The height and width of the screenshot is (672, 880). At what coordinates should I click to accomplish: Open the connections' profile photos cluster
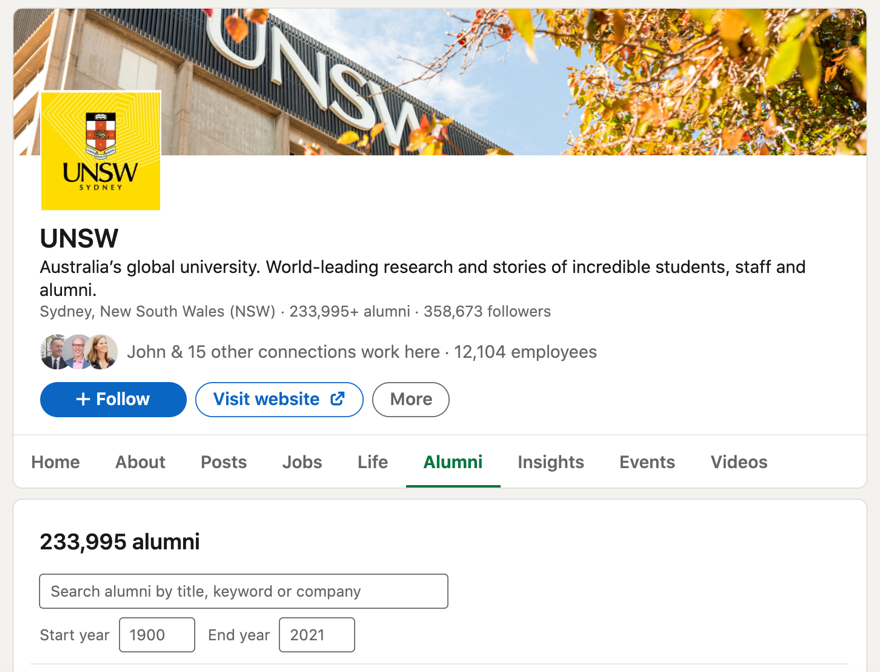79,352
